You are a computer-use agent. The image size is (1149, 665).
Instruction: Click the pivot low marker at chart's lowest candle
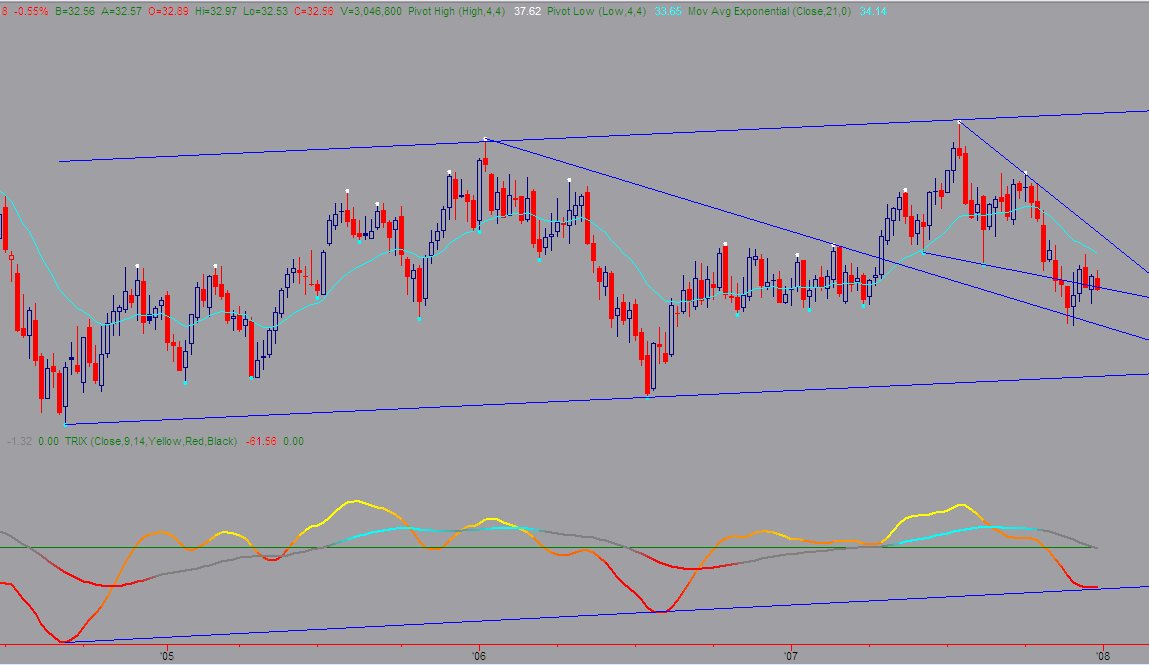(65, 424)
